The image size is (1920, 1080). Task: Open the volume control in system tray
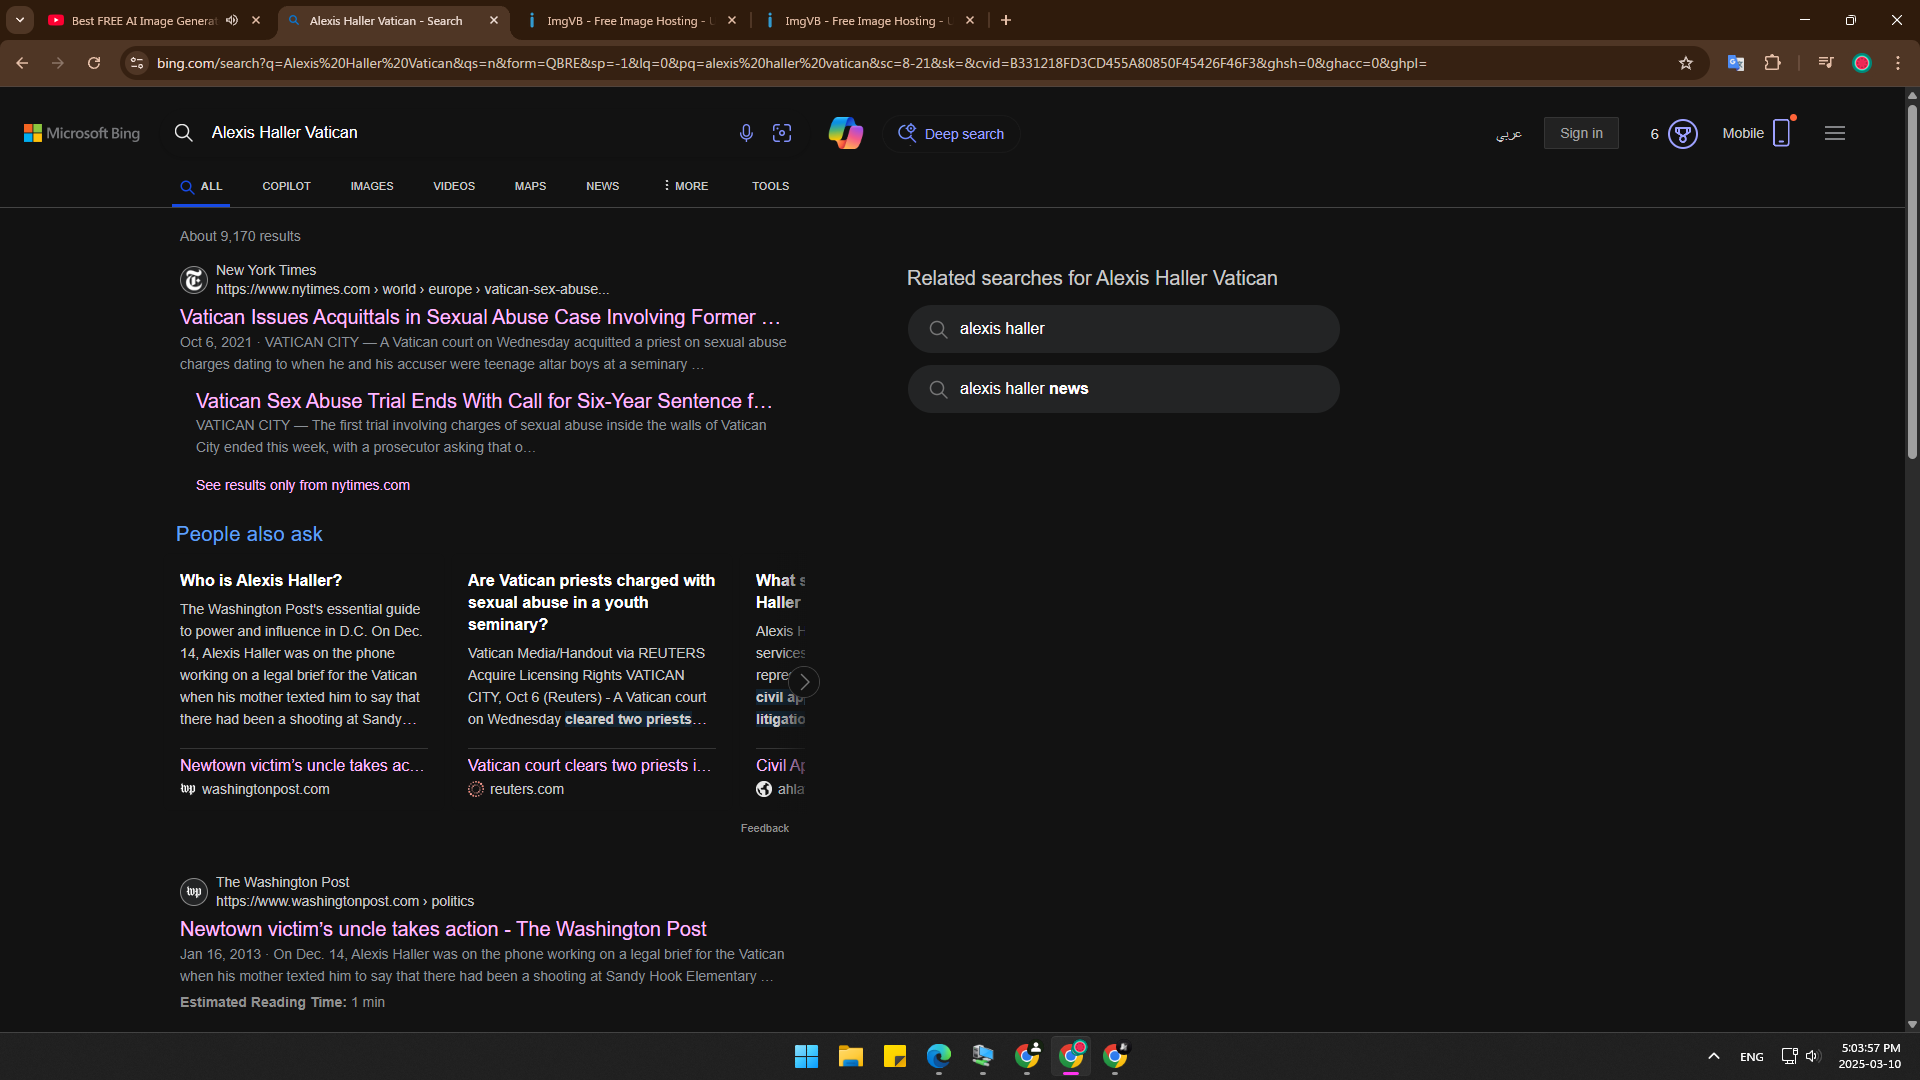coord(1813,1056)
